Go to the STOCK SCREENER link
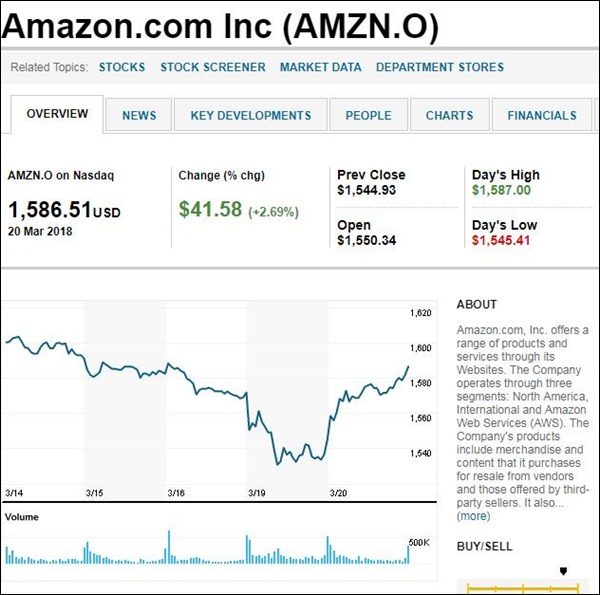Screen dimensions: 600x595 point(213,67)
